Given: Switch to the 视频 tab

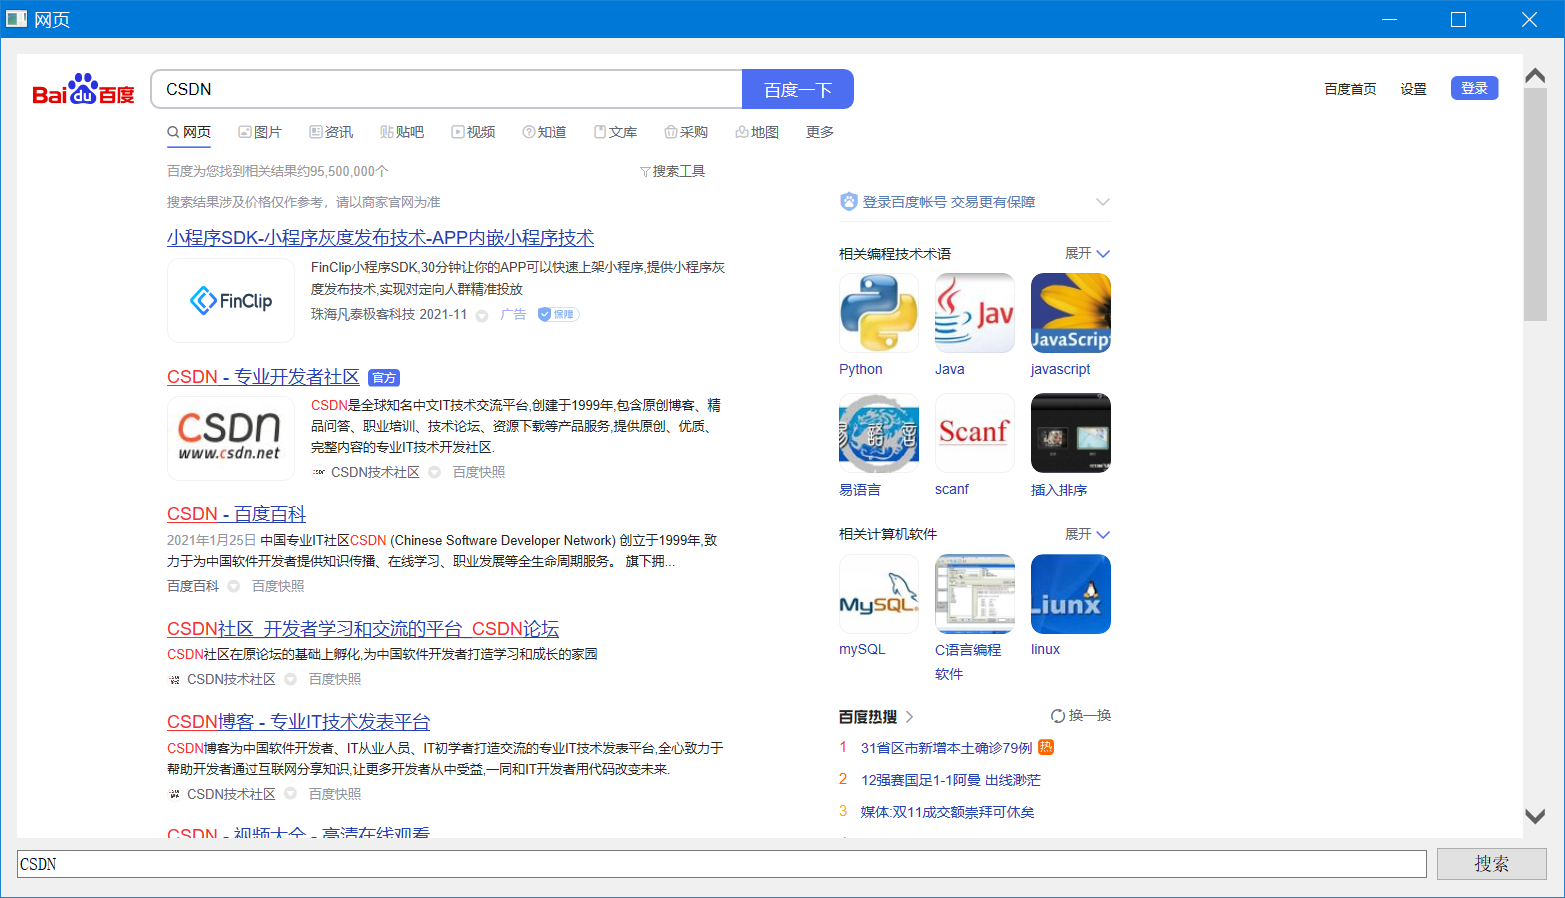Looking at the screenshot, I should click(x=473, y=132).
